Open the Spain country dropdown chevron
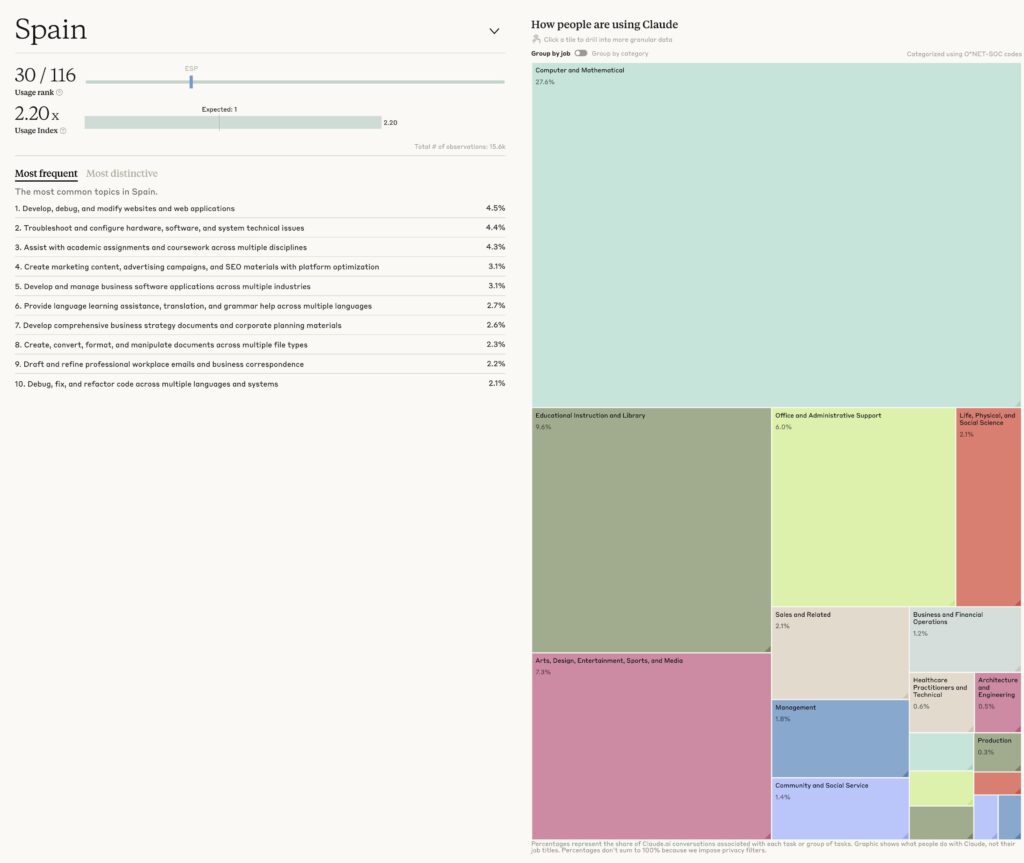This screenshot has height=863, width=1024. click(494, 31)
